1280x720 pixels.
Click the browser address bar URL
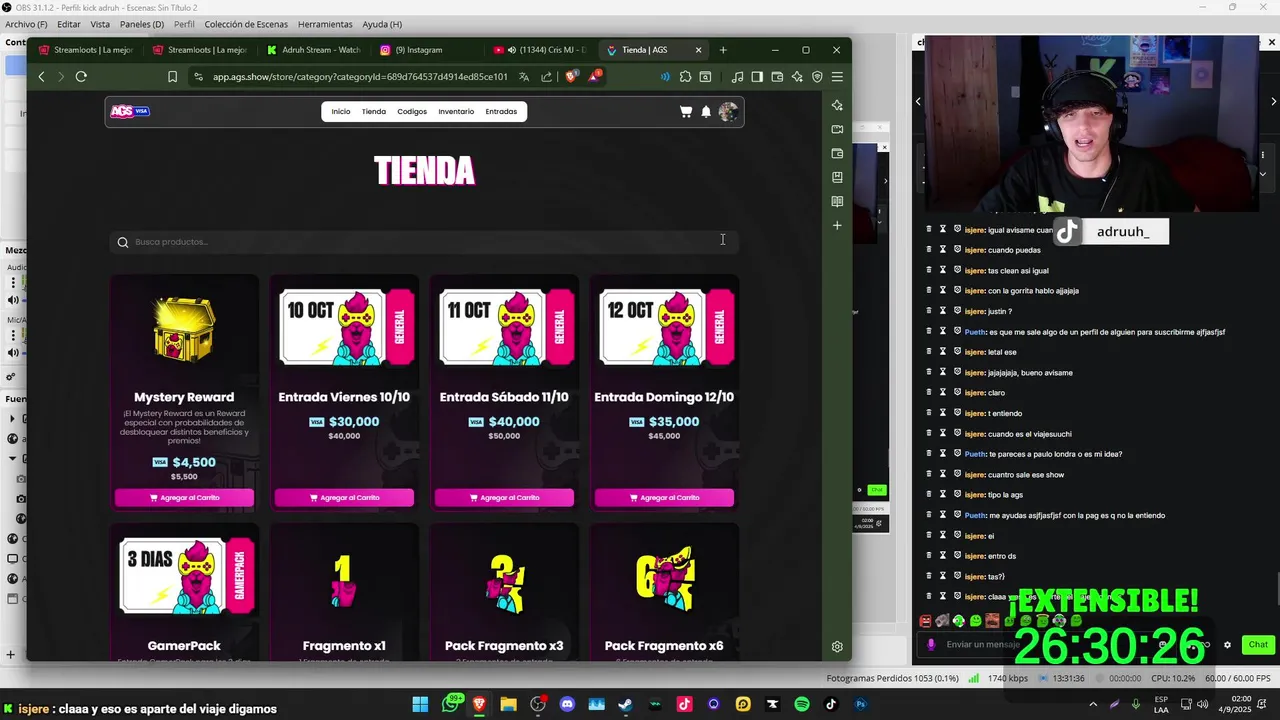tap(360, 77)
